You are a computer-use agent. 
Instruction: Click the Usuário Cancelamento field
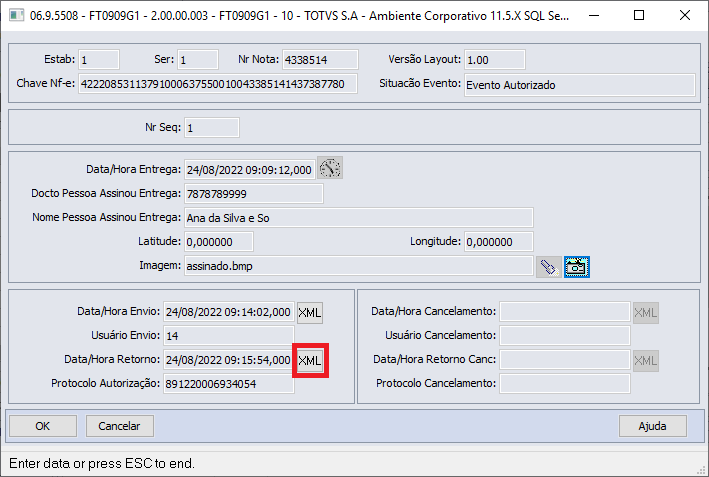click(565, 335)
